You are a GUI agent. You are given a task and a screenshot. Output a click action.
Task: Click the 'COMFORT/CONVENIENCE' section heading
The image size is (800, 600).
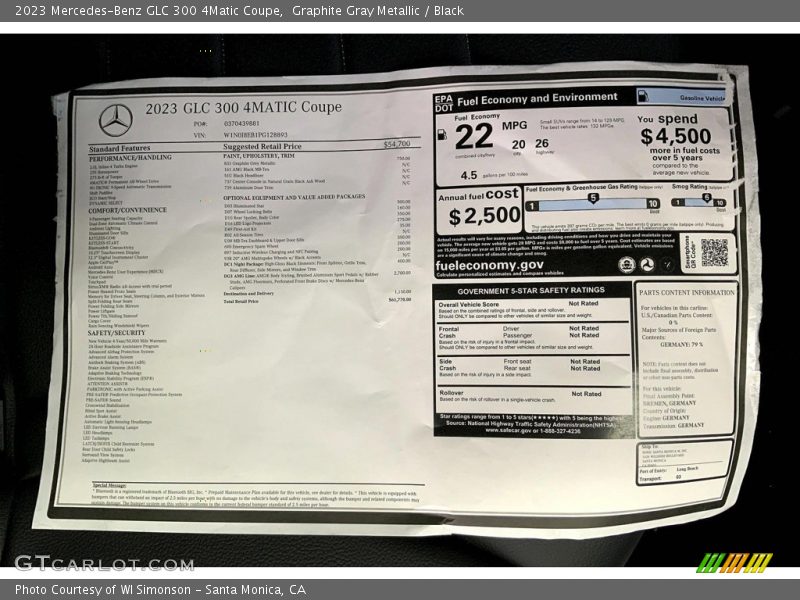point(127,210)
